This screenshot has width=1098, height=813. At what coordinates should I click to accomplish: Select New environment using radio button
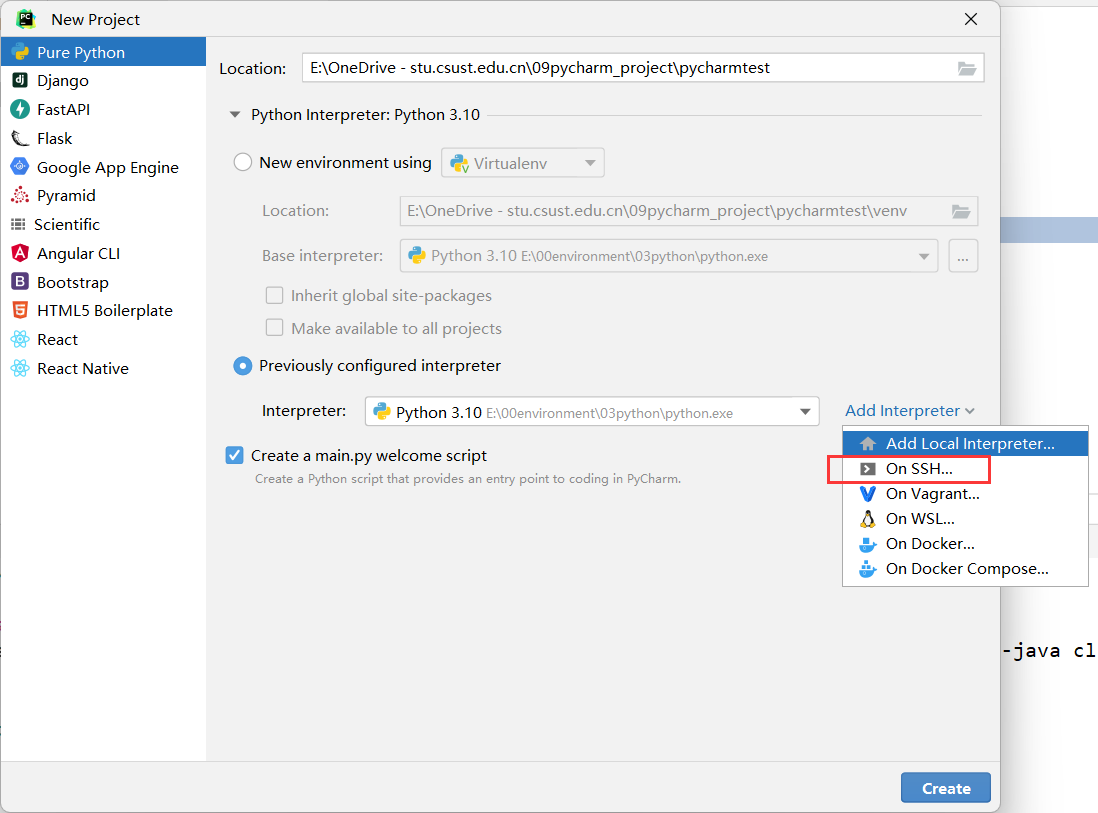(242, 162)
